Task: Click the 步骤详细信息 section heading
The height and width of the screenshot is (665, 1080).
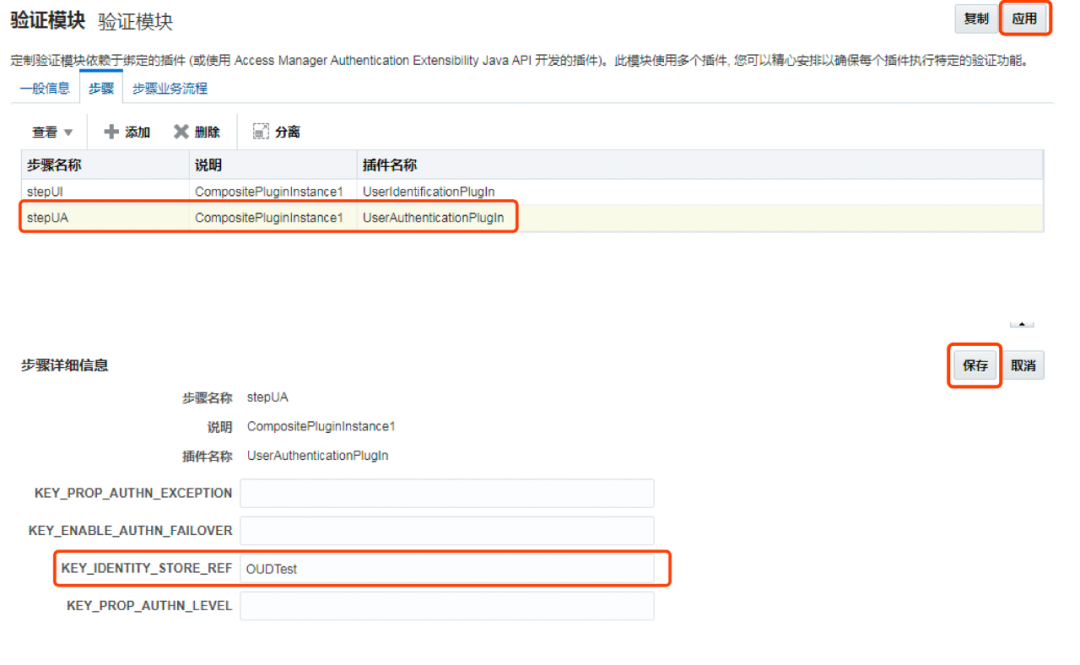Action: [x=65, y=365]
